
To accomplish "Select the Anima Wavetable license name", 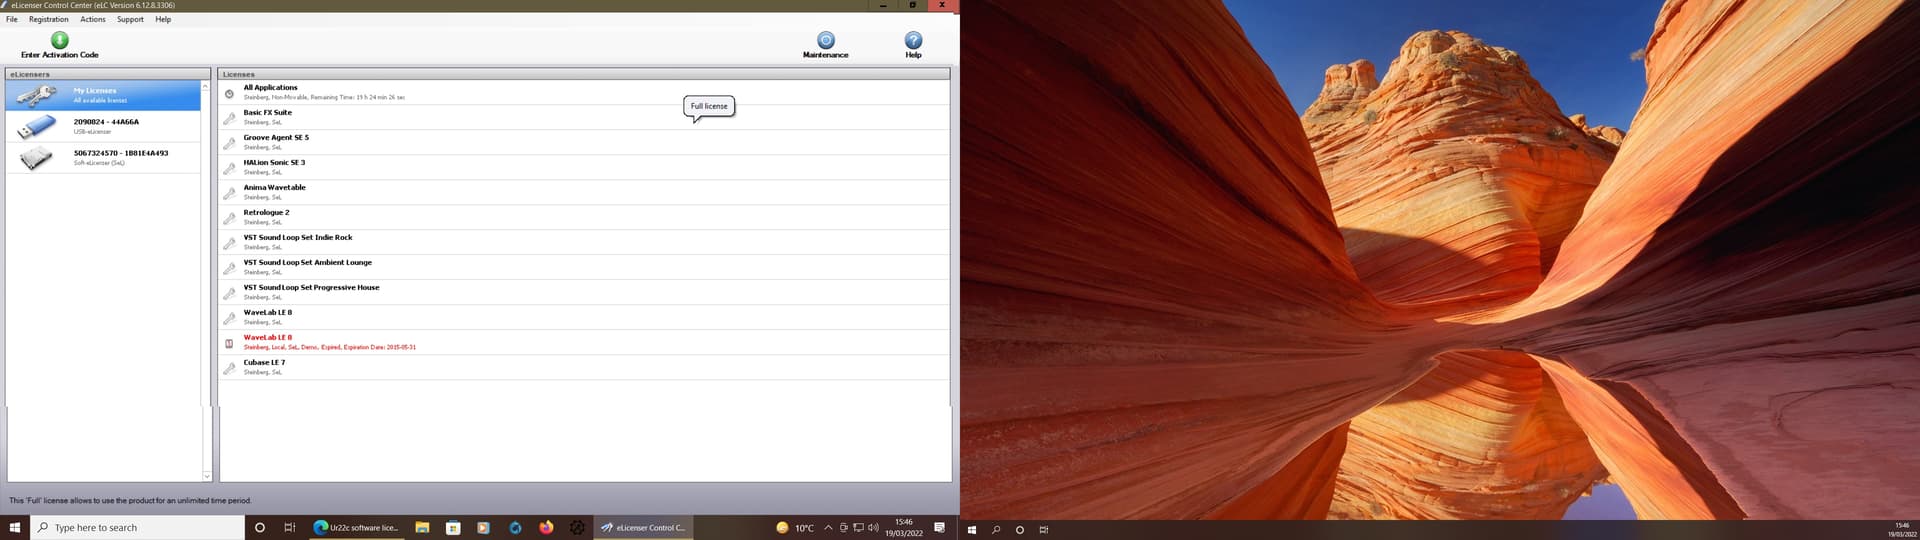I will [x=275, y=188].
